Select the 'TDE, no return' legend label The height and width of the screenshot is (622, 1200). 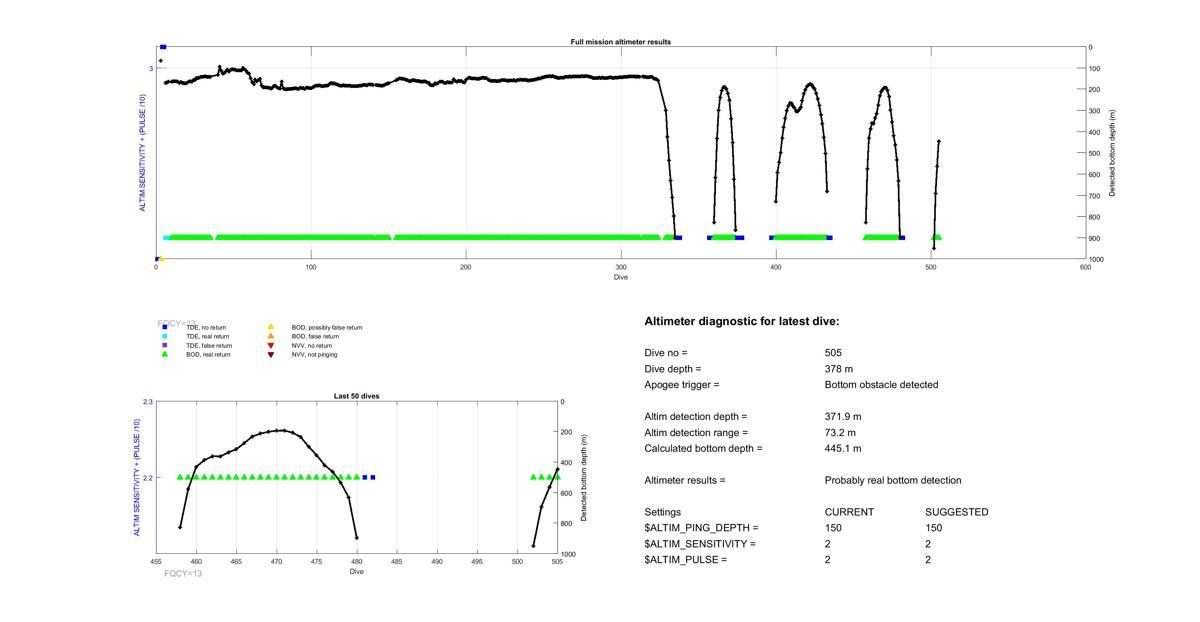[206, 327]
